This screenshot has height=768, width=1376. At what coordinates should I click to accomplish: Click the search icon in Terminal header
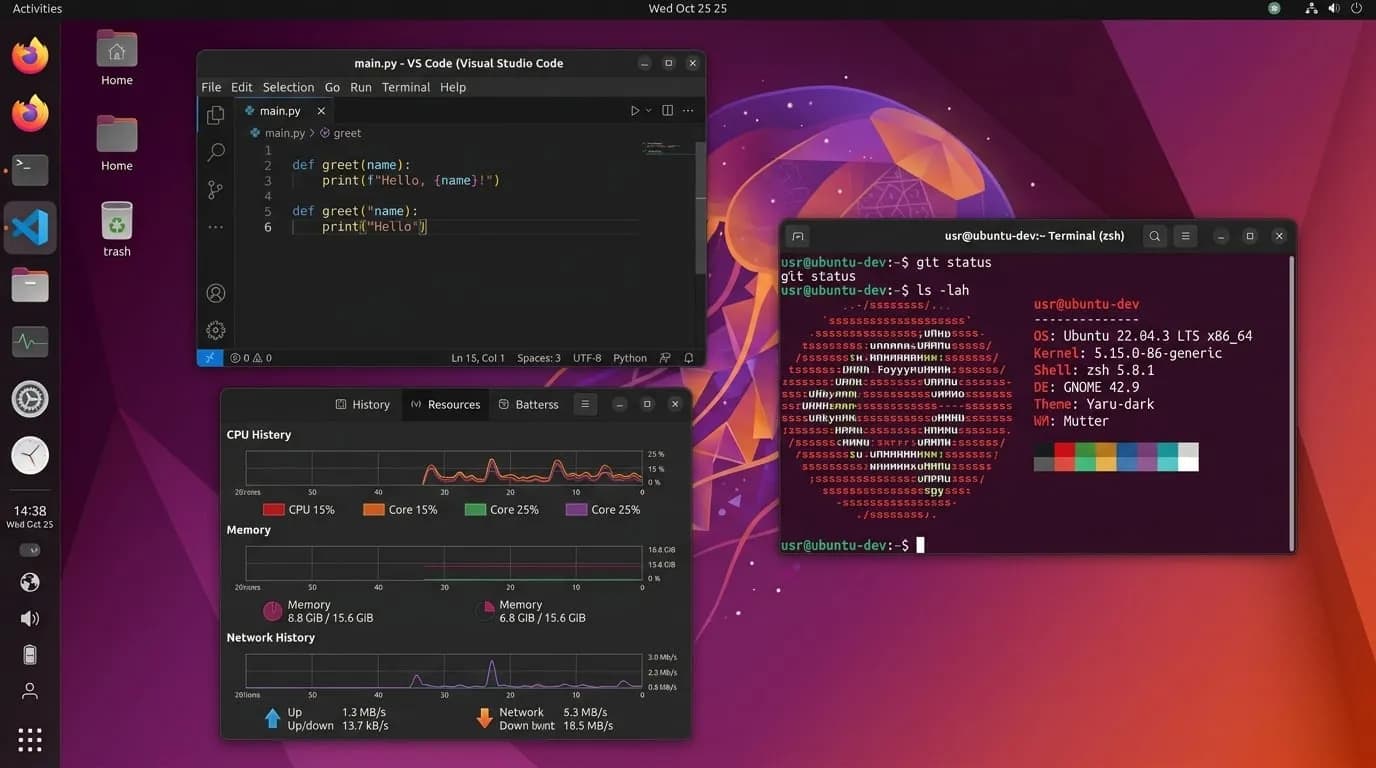pos(1155,236)
